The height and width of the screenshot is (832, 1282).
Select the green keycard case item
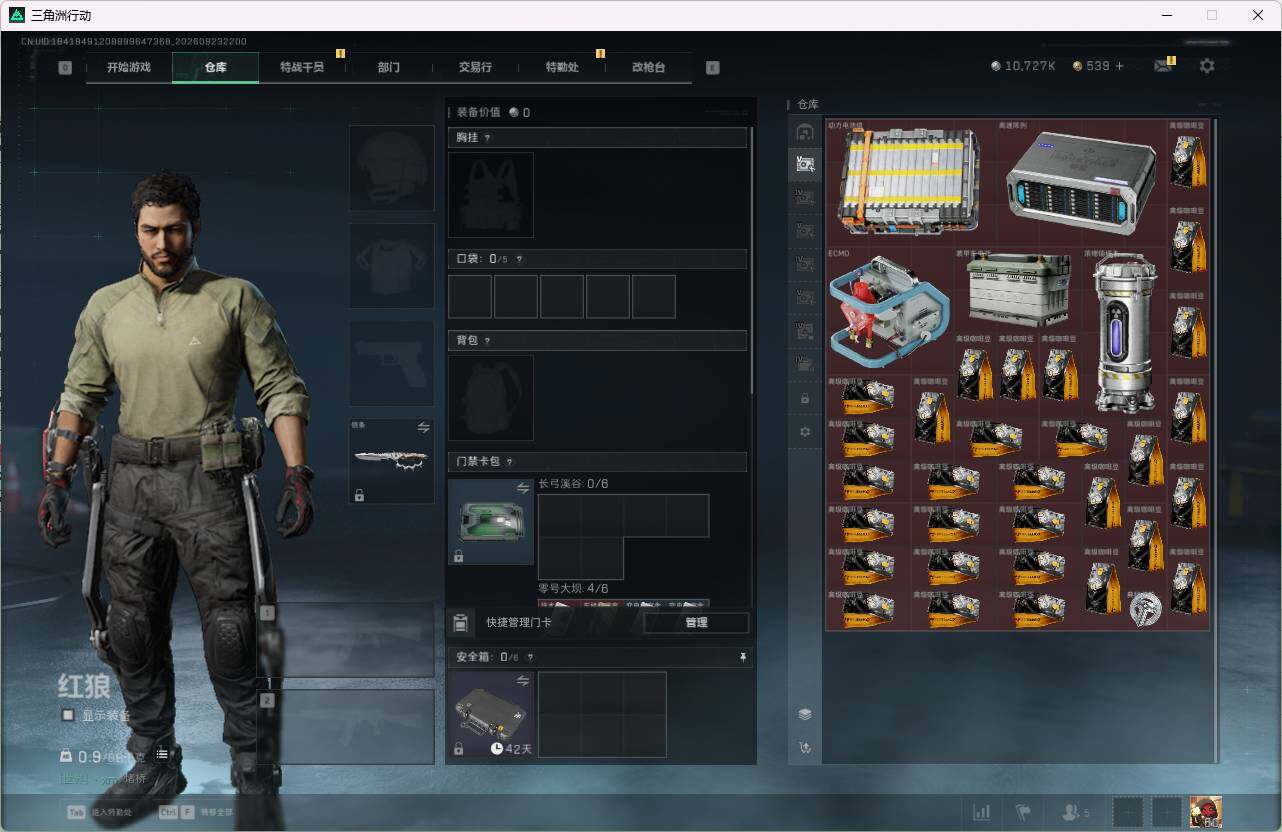pyautogui.click(x=491, y=521)
